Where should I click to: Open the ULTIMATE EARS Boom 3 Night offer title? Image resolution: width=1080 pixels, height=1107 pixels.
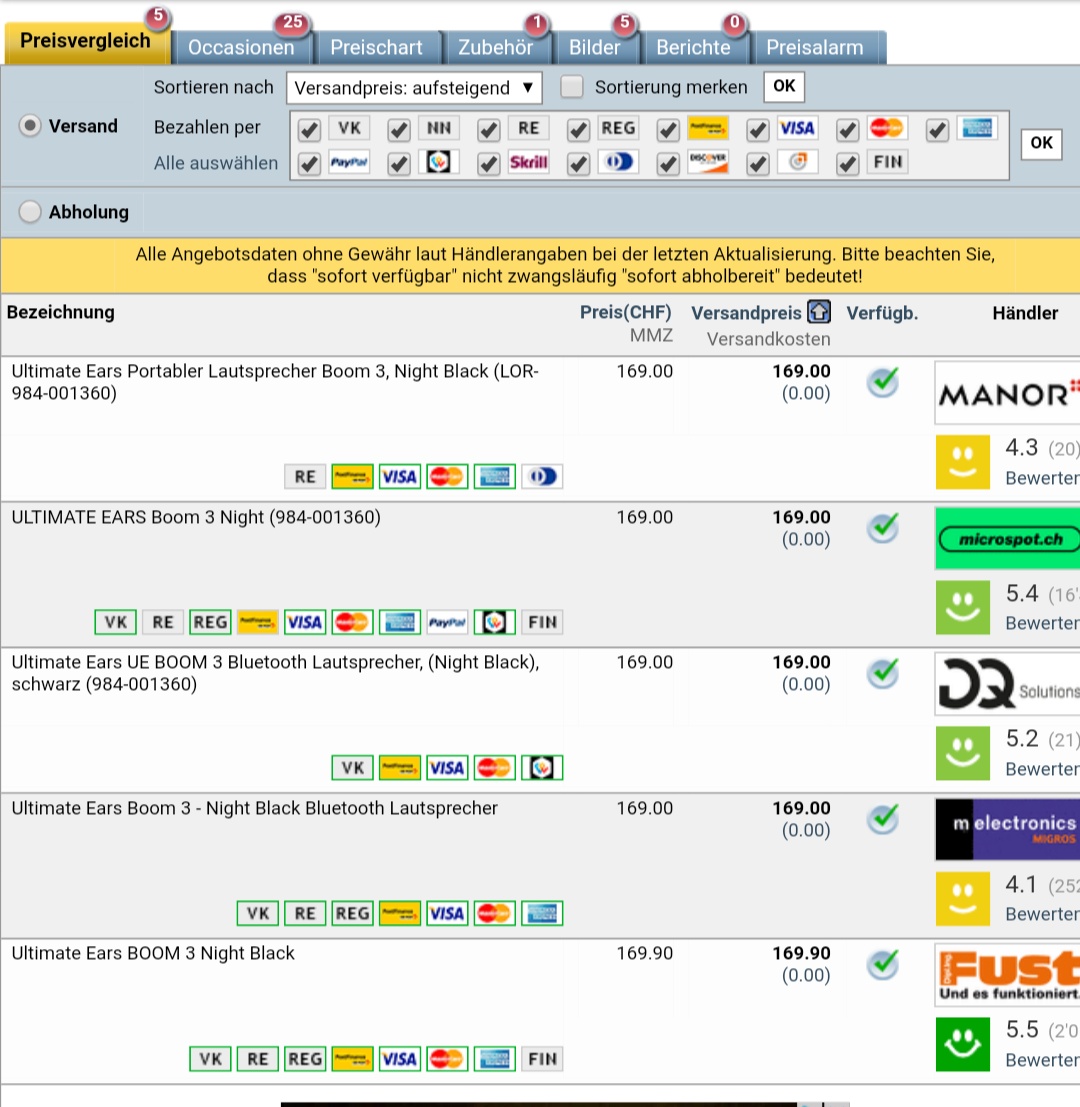[x=196, y=517]
